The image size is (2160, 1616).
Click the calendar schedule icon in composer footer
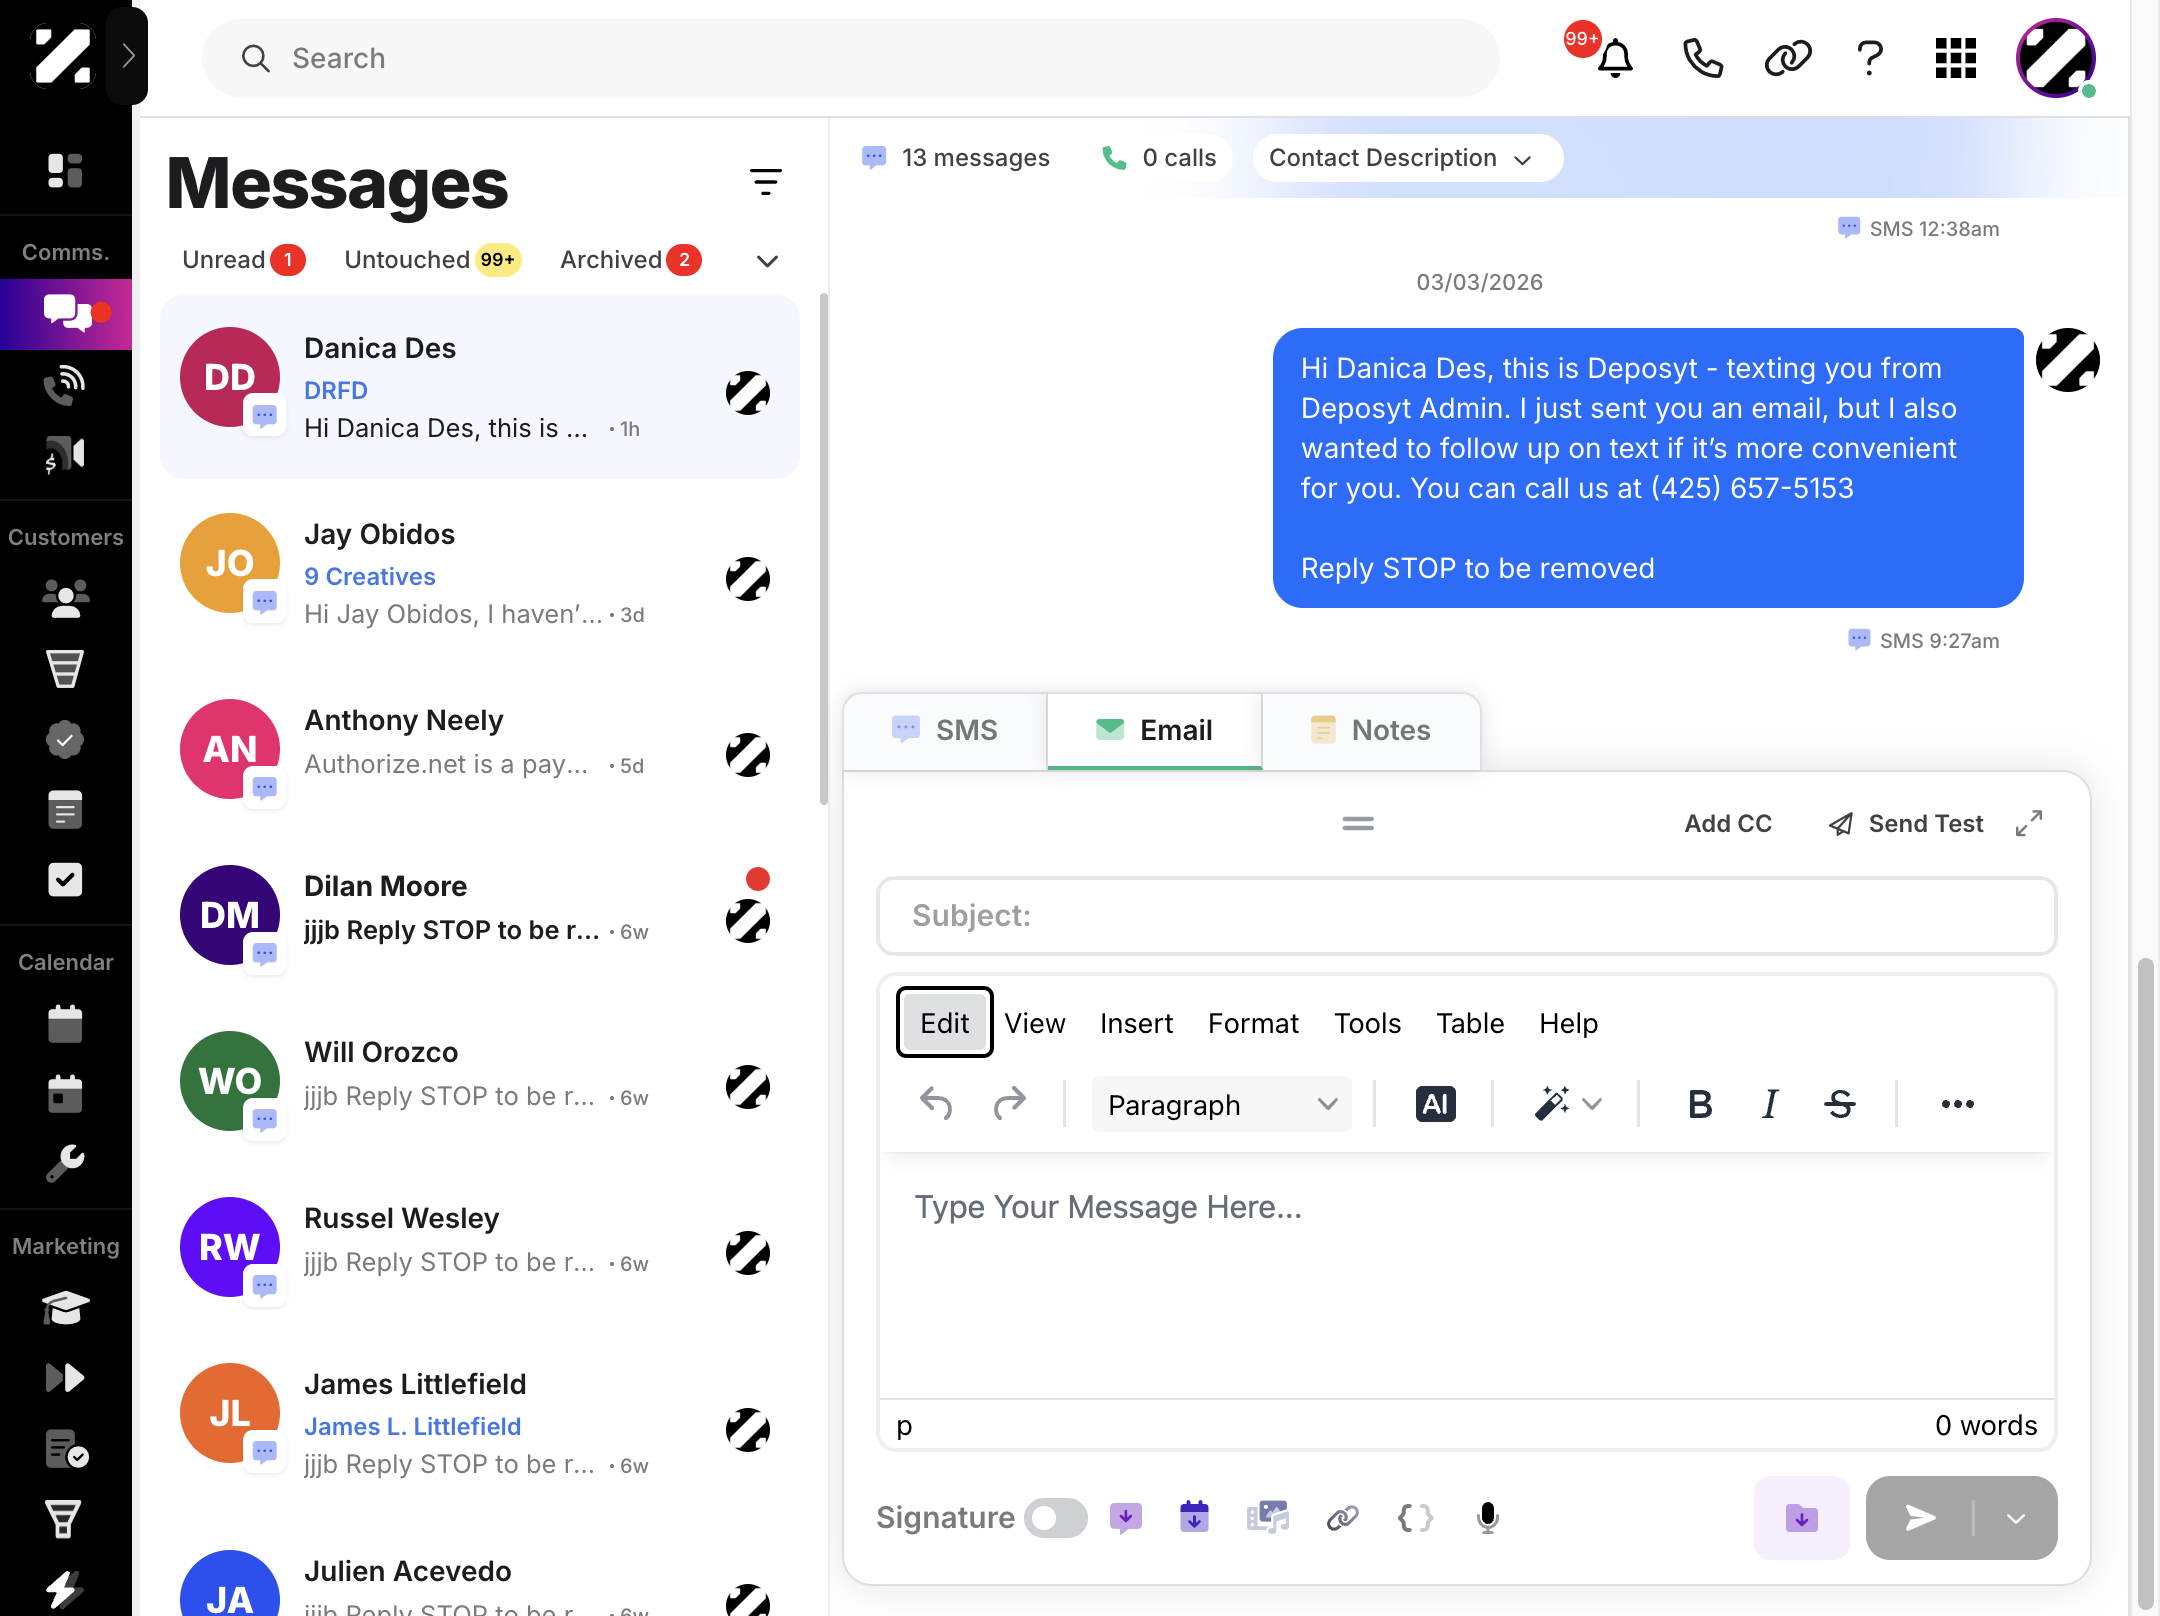pos(1194,1517)
